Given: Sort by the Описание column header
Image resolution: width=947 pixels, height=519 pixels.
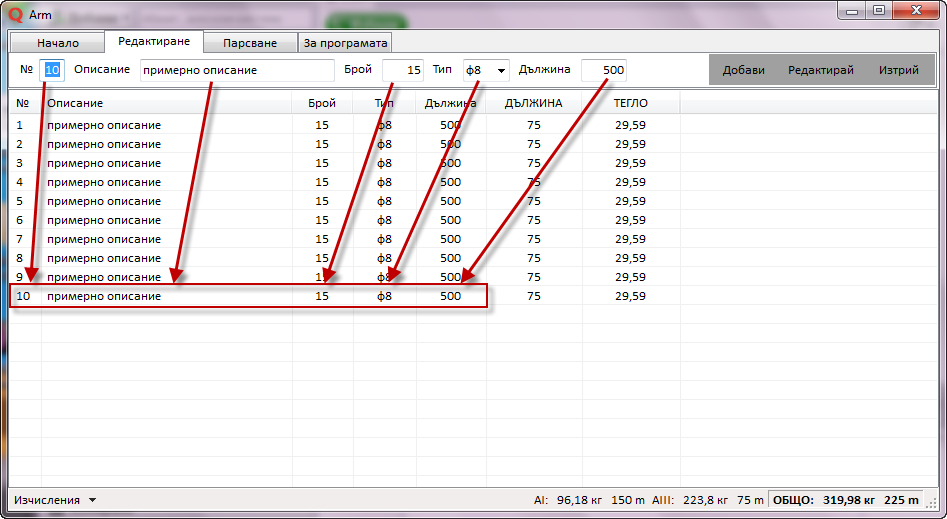Looking at the screenshot, I should click(x=75, y=103).
